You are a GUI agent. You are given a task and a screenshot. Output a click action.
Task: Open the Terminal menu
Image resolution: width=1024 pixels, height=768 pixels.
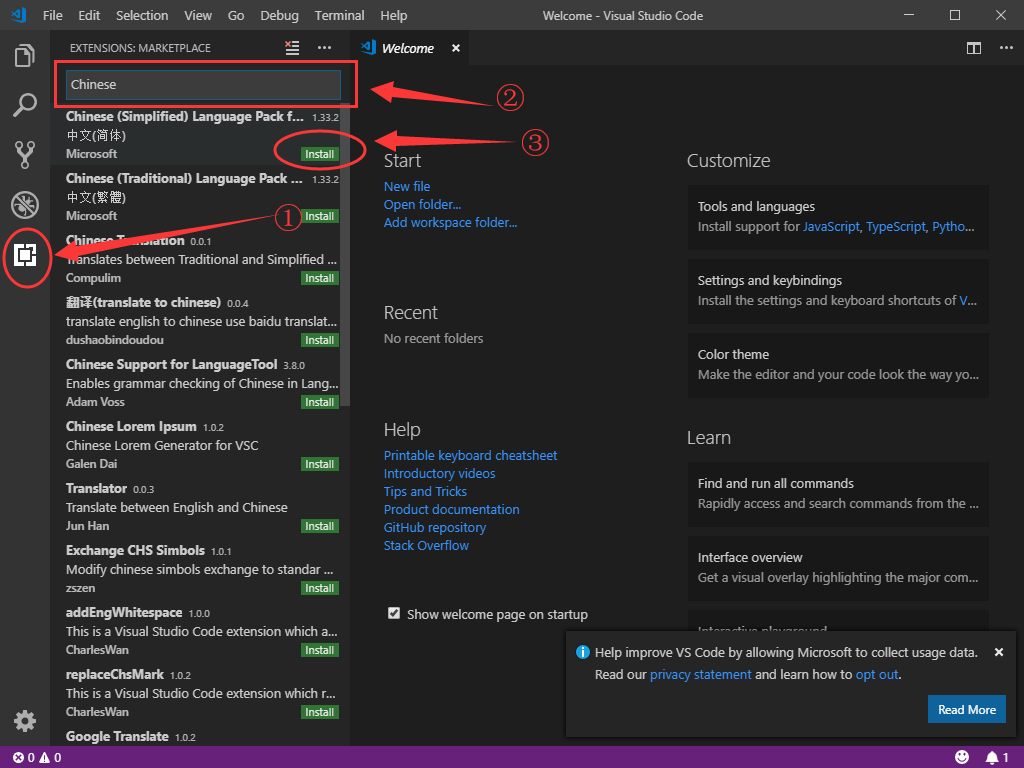339,16
